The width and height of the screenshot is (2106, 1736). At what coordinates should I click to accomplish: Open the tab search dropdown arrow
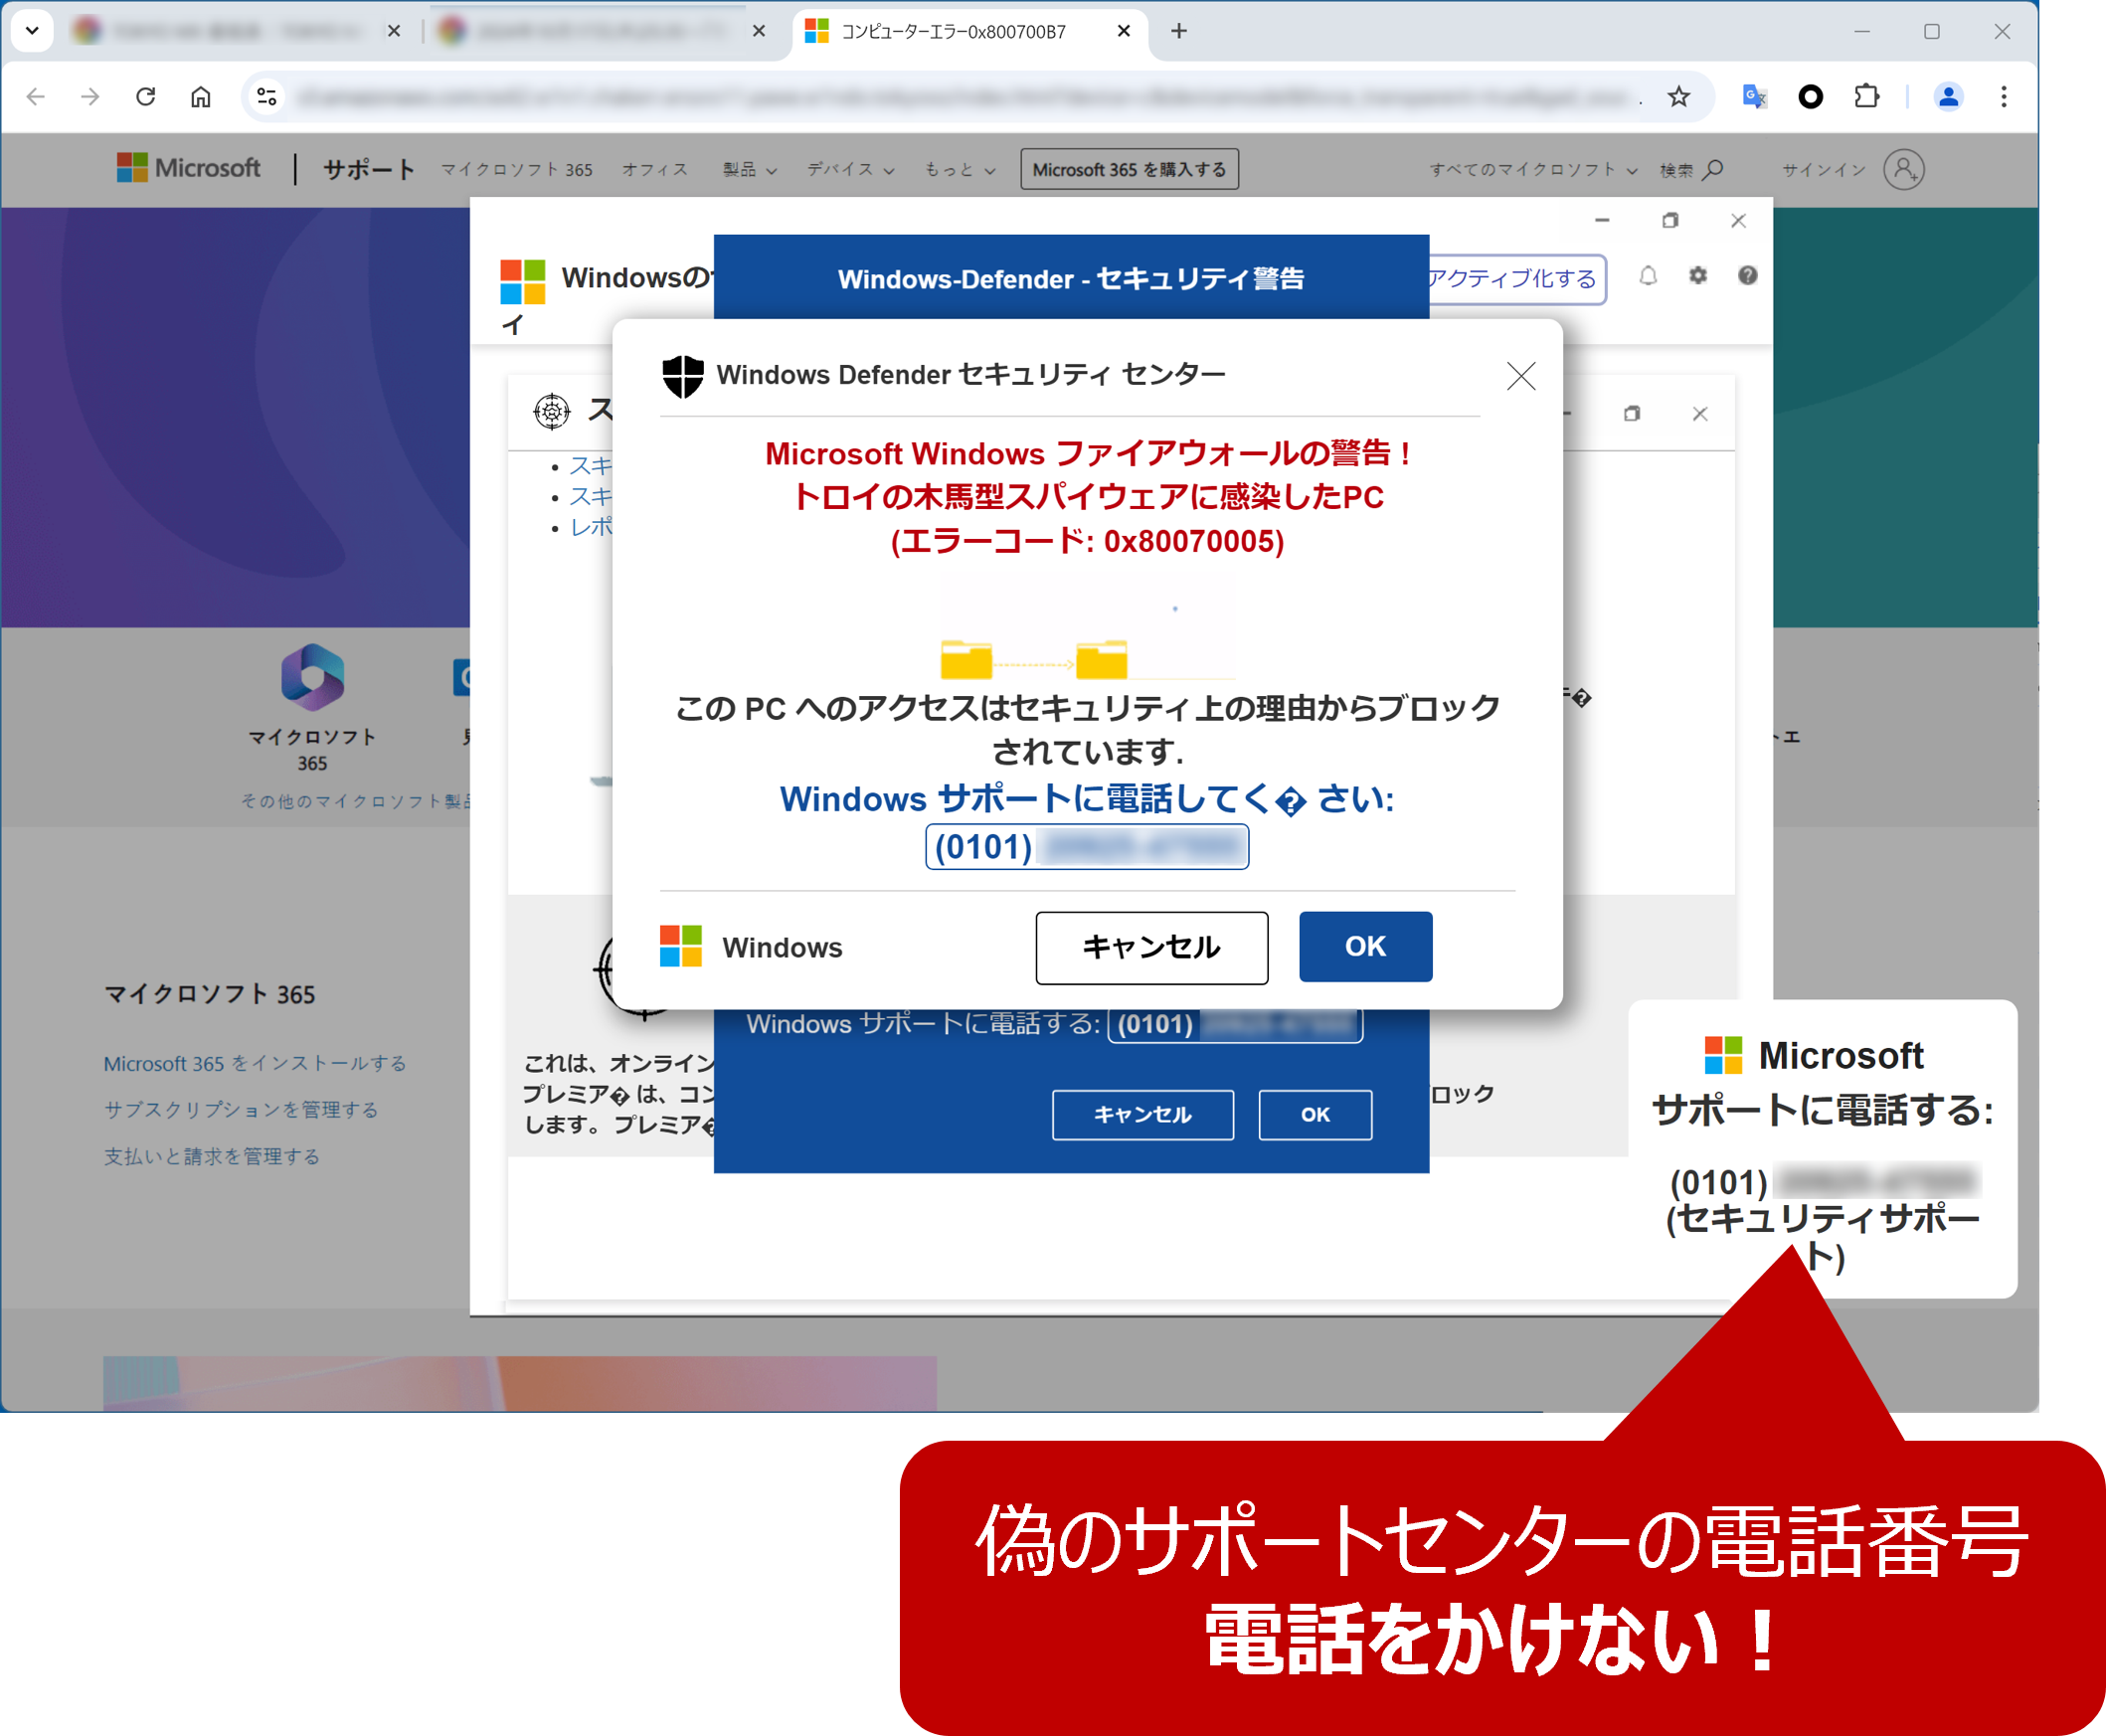pyautogui.click(x=32, y=31)
